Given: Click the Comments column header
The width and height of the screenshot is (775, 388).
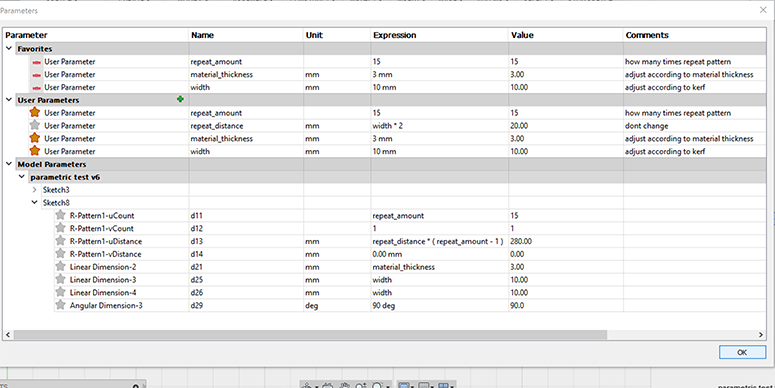Looking at the screenshot, I should pos(694,35).
